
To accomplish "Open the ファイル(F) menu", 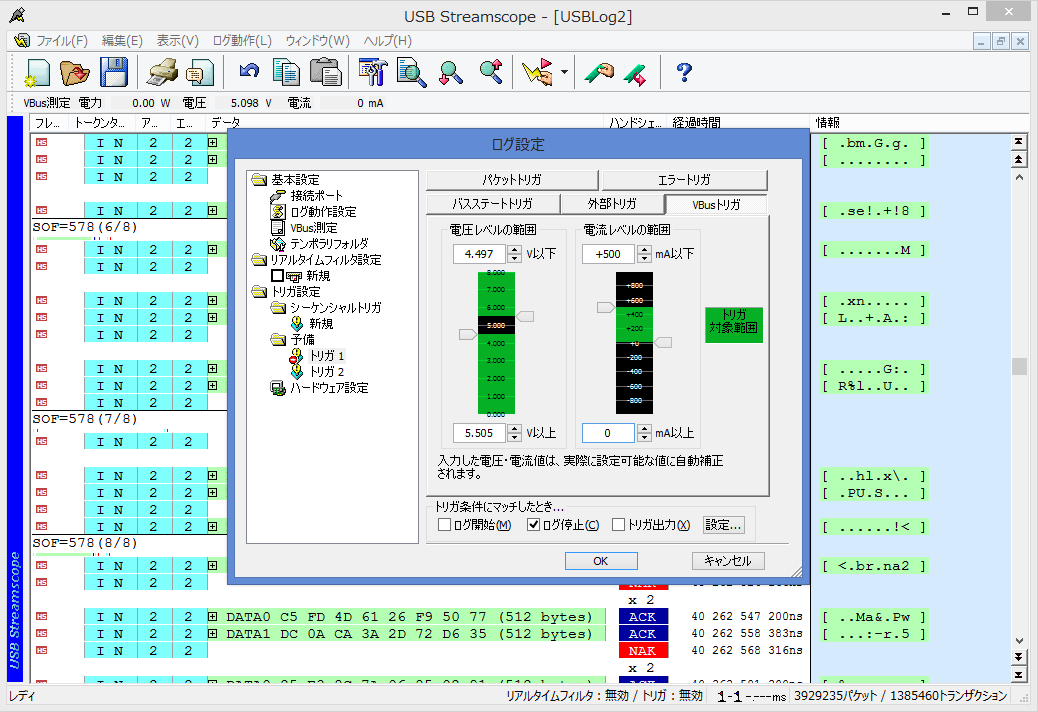I will (x=62, y=41).
